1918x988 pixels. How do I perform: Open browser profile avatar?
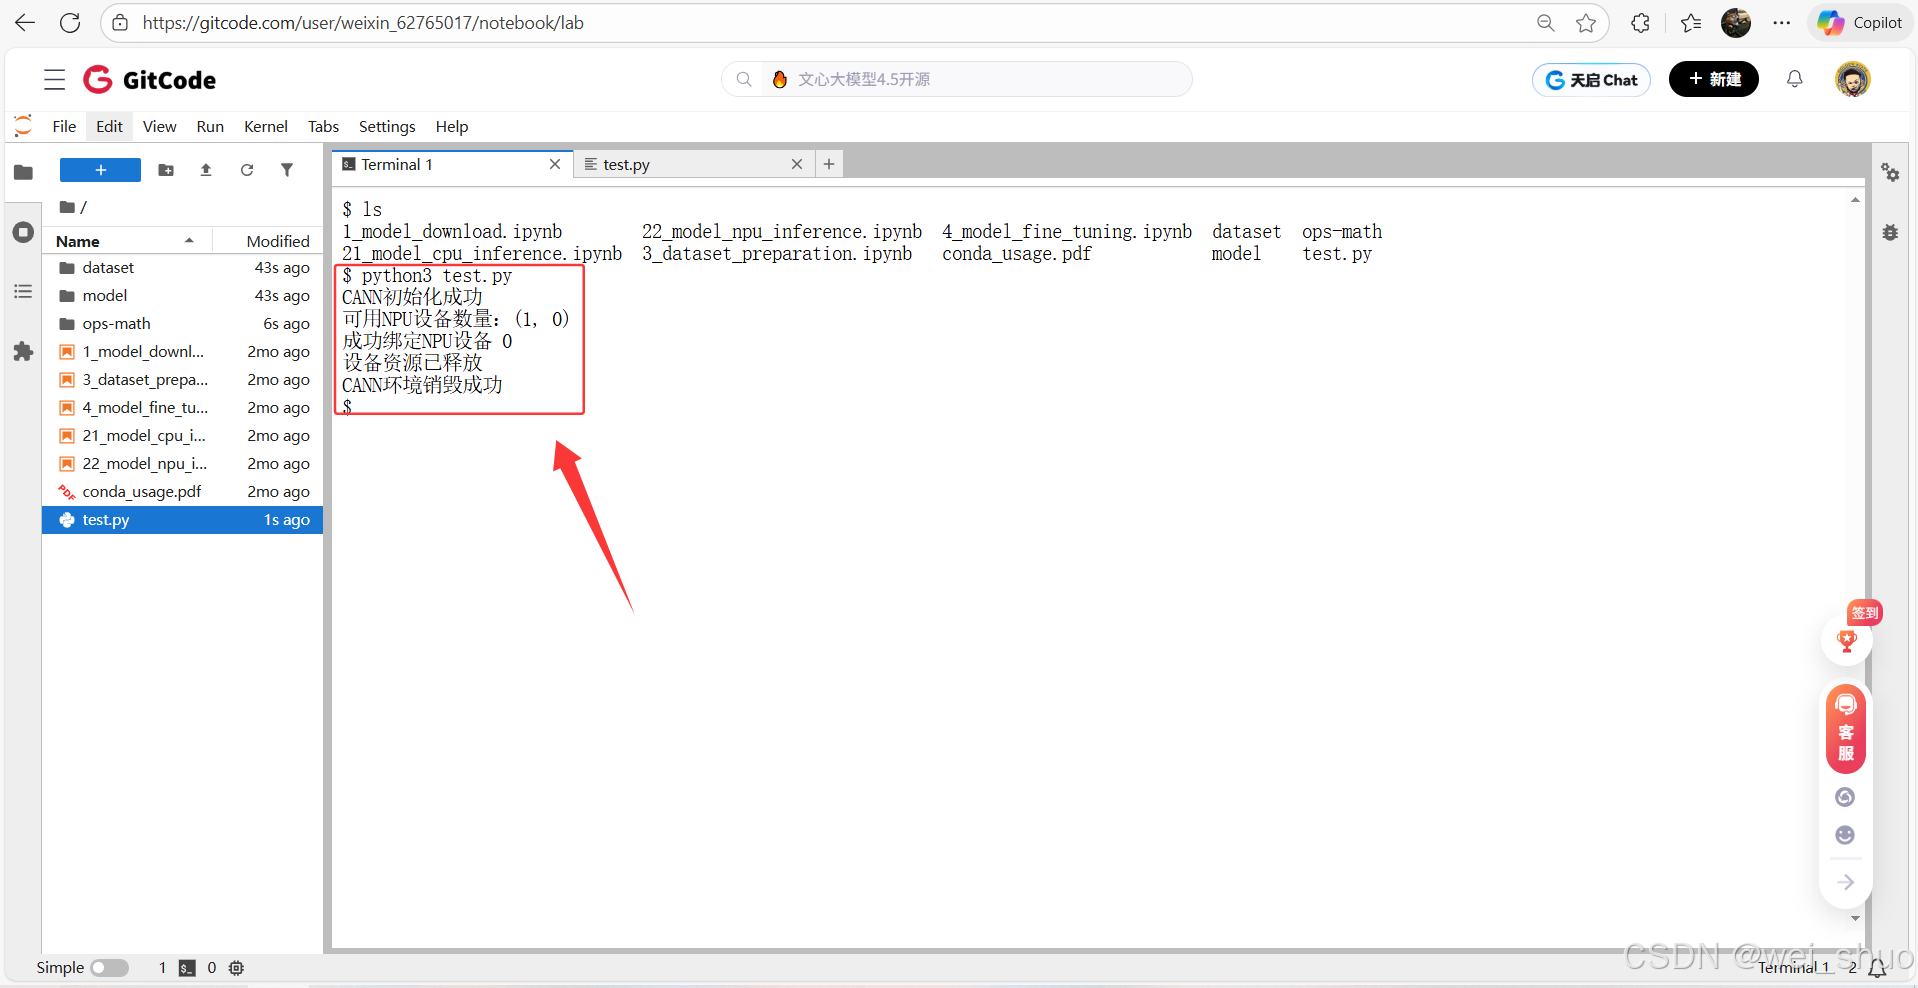tap(1736, 22)
